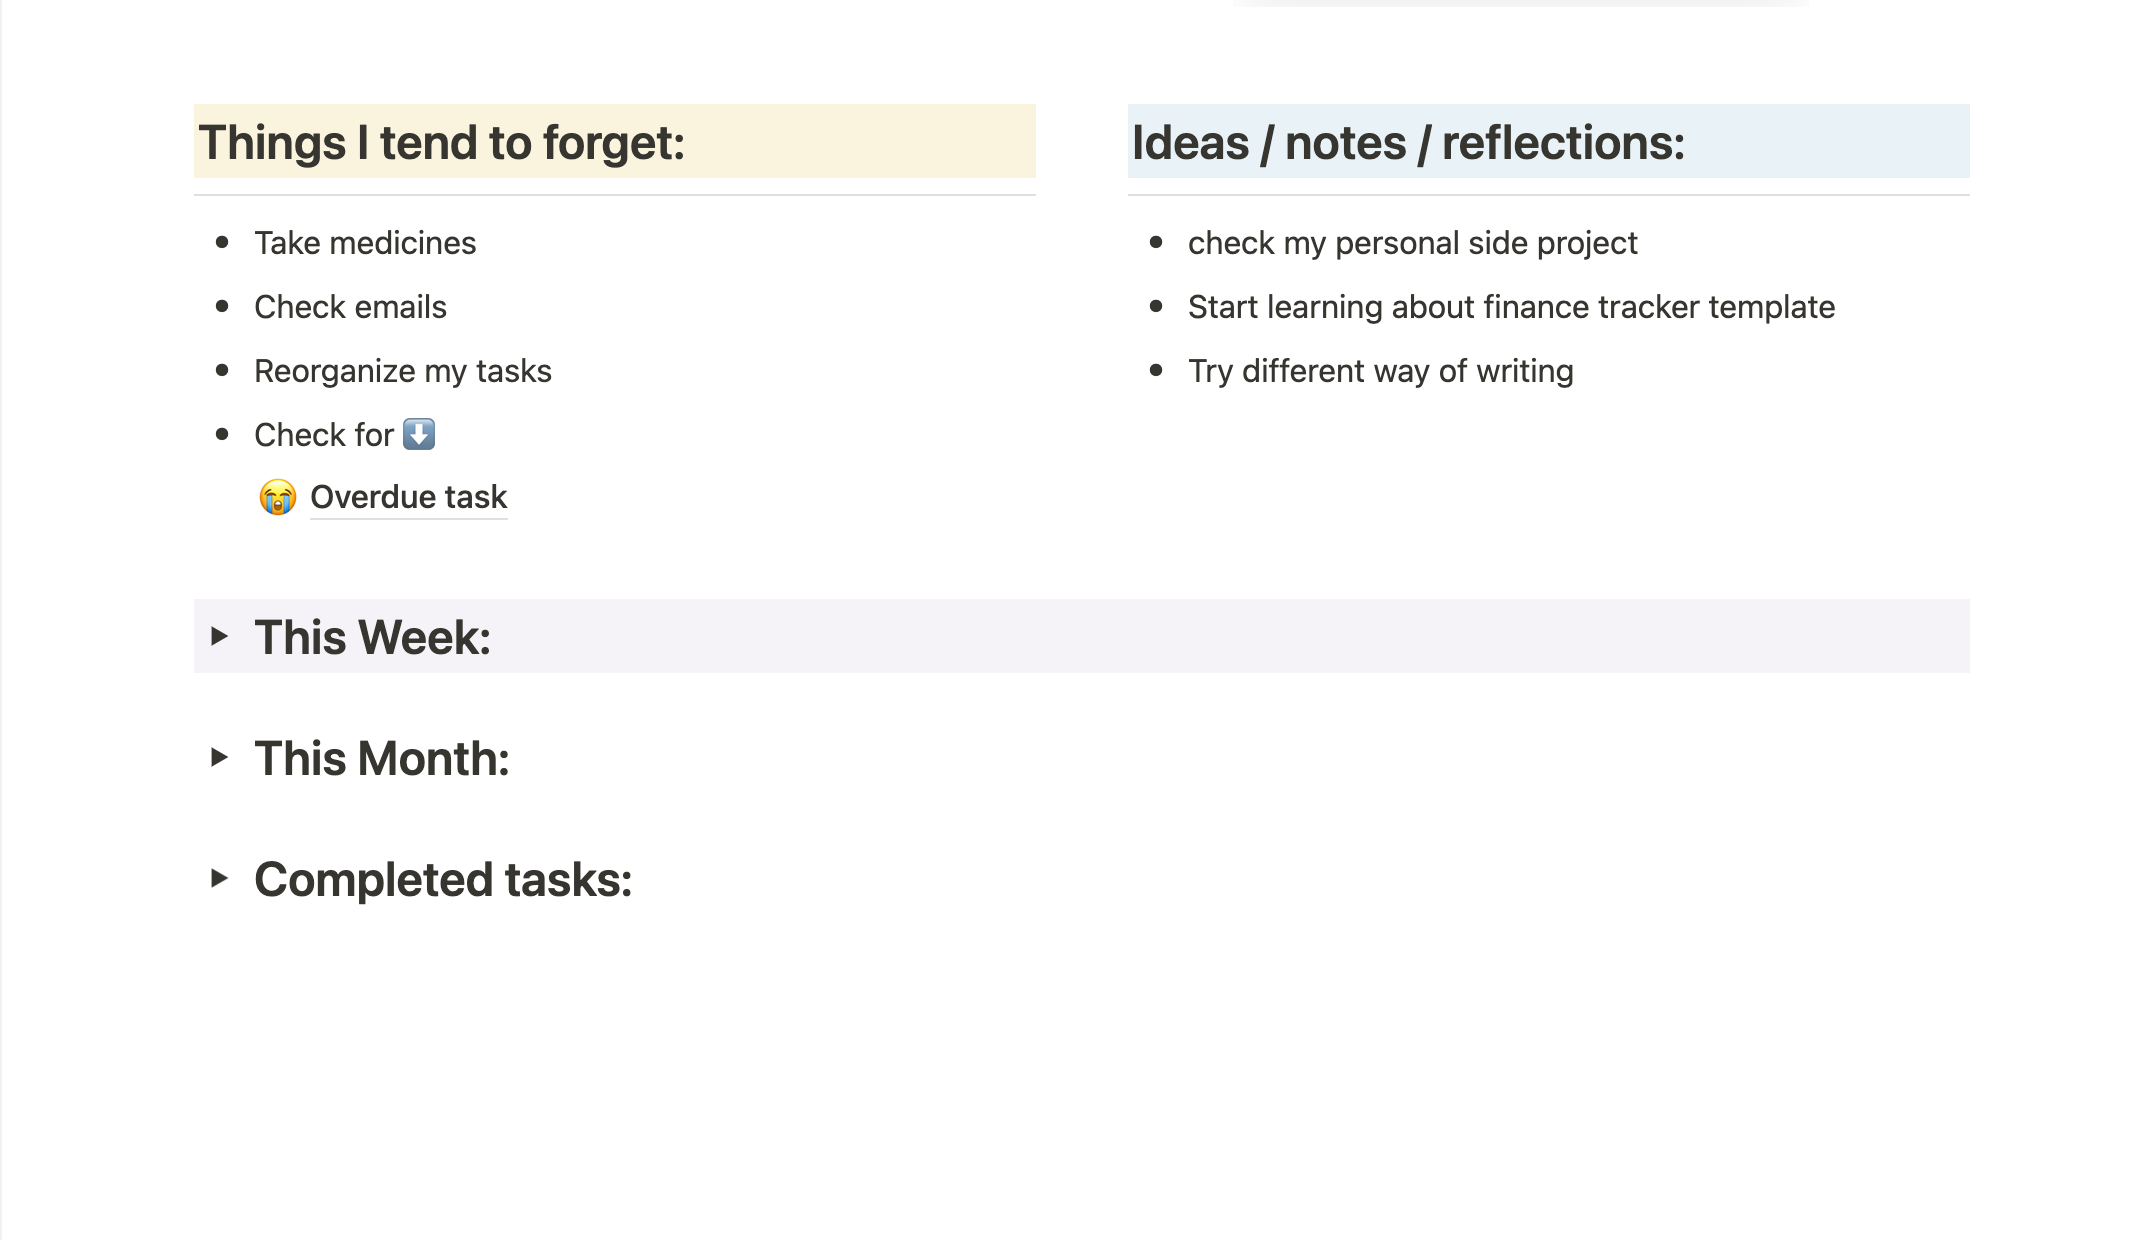Click the down arrow emoji icon
This screenshot has width=2138, height=1240.
point(419,434)
